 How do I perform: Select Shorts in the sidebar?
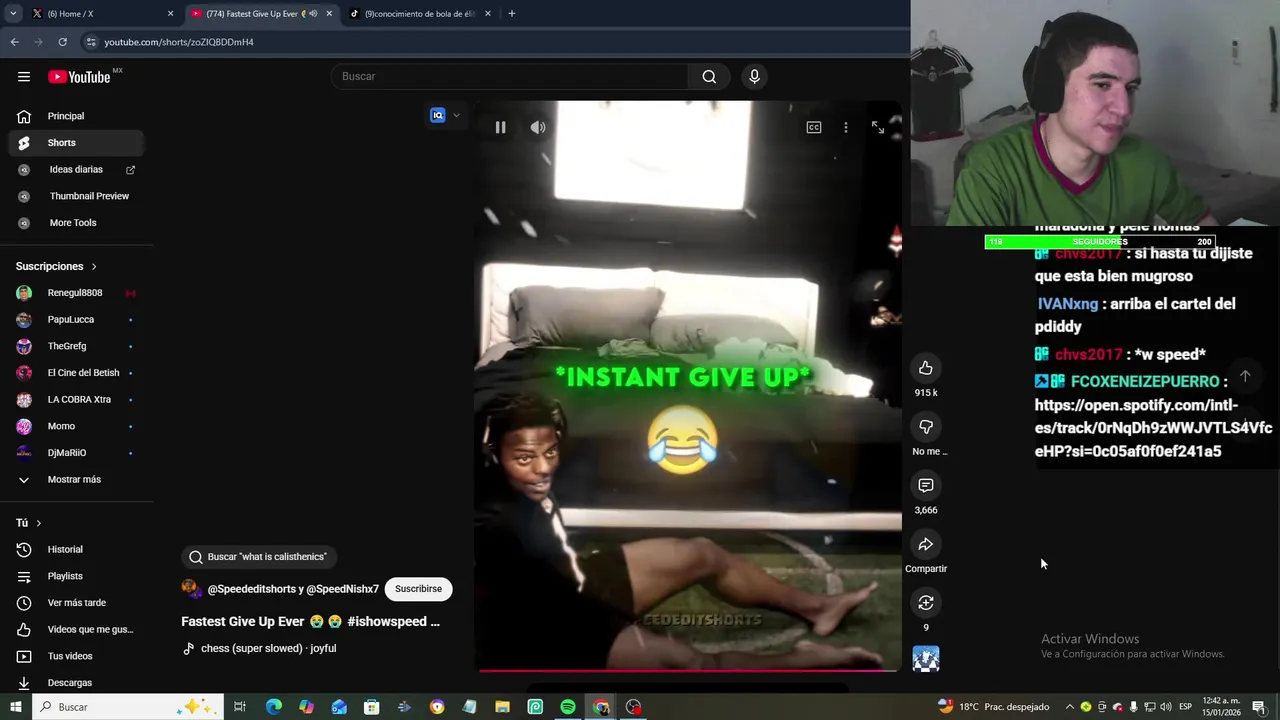coord(76,143)
